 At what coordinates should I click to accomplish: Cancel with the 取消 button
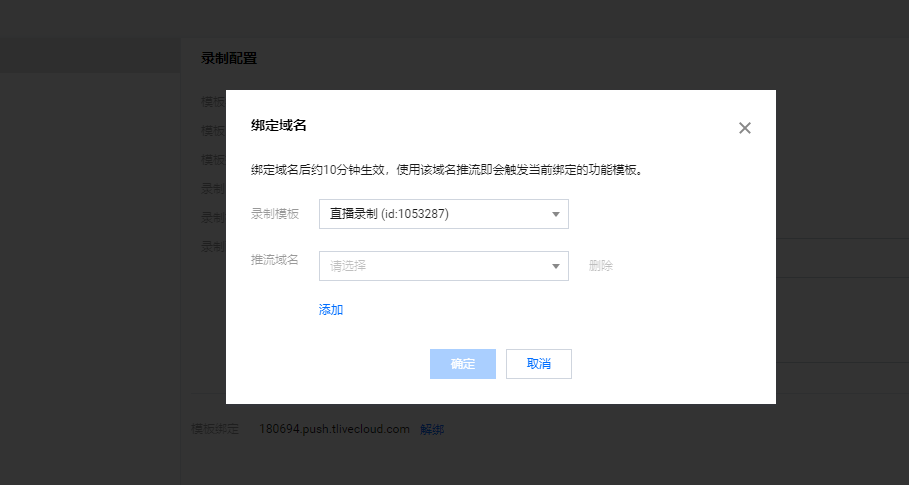[x=539, y=364]
